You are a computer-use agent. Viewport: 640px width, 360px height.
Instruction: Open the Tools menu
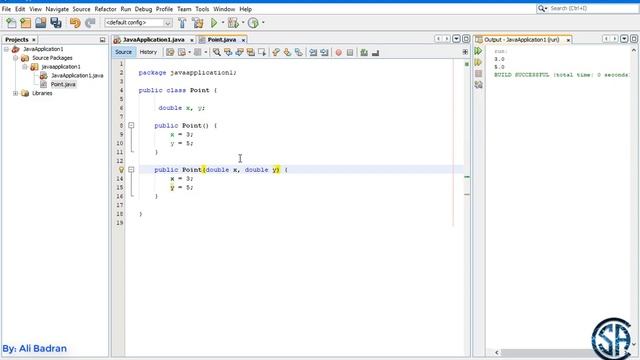tap(202, 9)
